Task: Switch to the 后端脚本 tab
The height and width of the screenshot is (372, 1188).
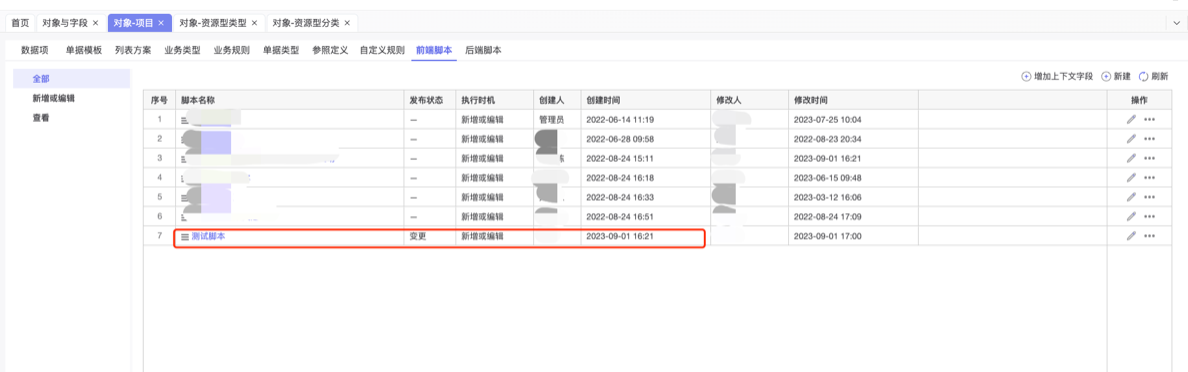Action: [x=483, y=50]
